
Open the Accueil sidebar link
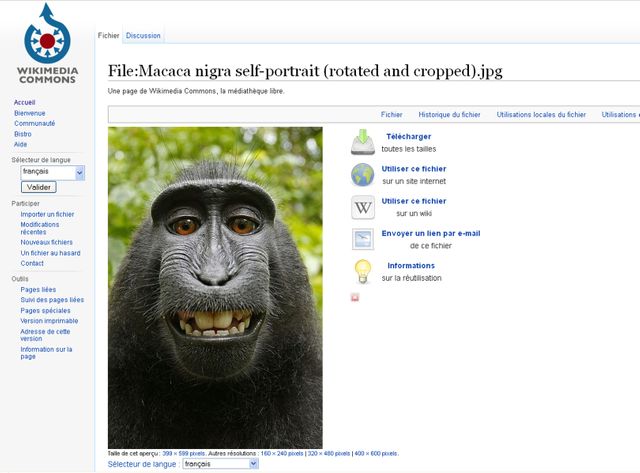coord(24,102)
